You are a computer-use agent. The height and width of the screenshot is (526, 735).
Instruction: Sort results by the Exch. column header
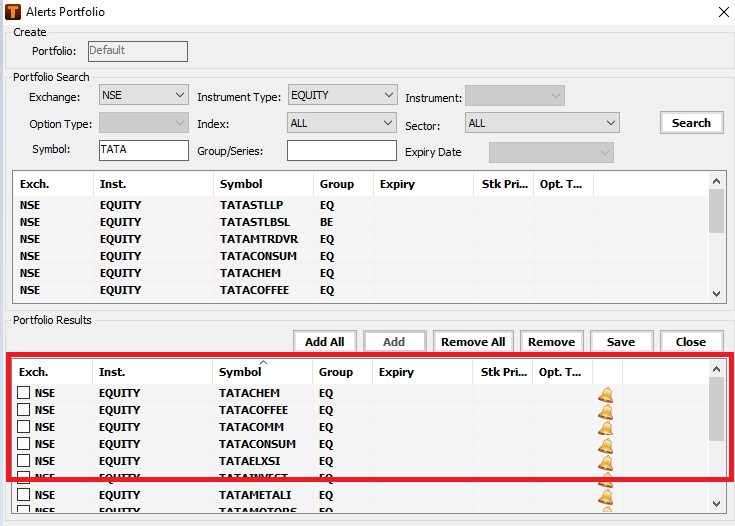[x=52, y=372]
